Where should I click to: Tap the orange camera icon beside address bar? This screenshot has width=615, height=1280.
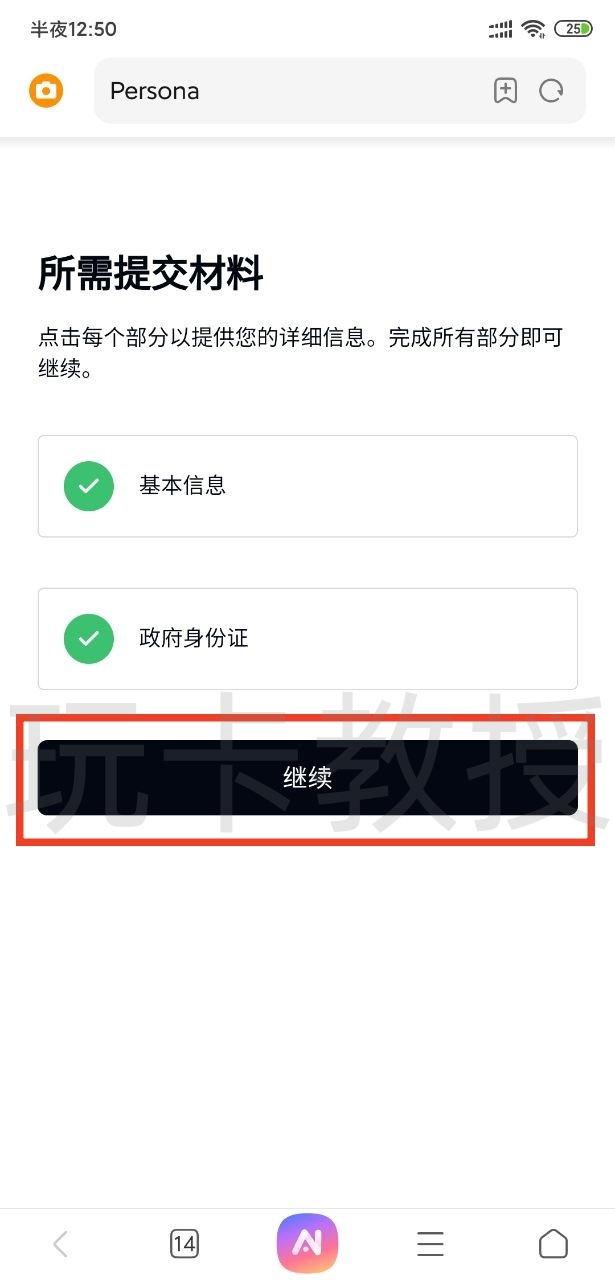click(x=46, y=91)
